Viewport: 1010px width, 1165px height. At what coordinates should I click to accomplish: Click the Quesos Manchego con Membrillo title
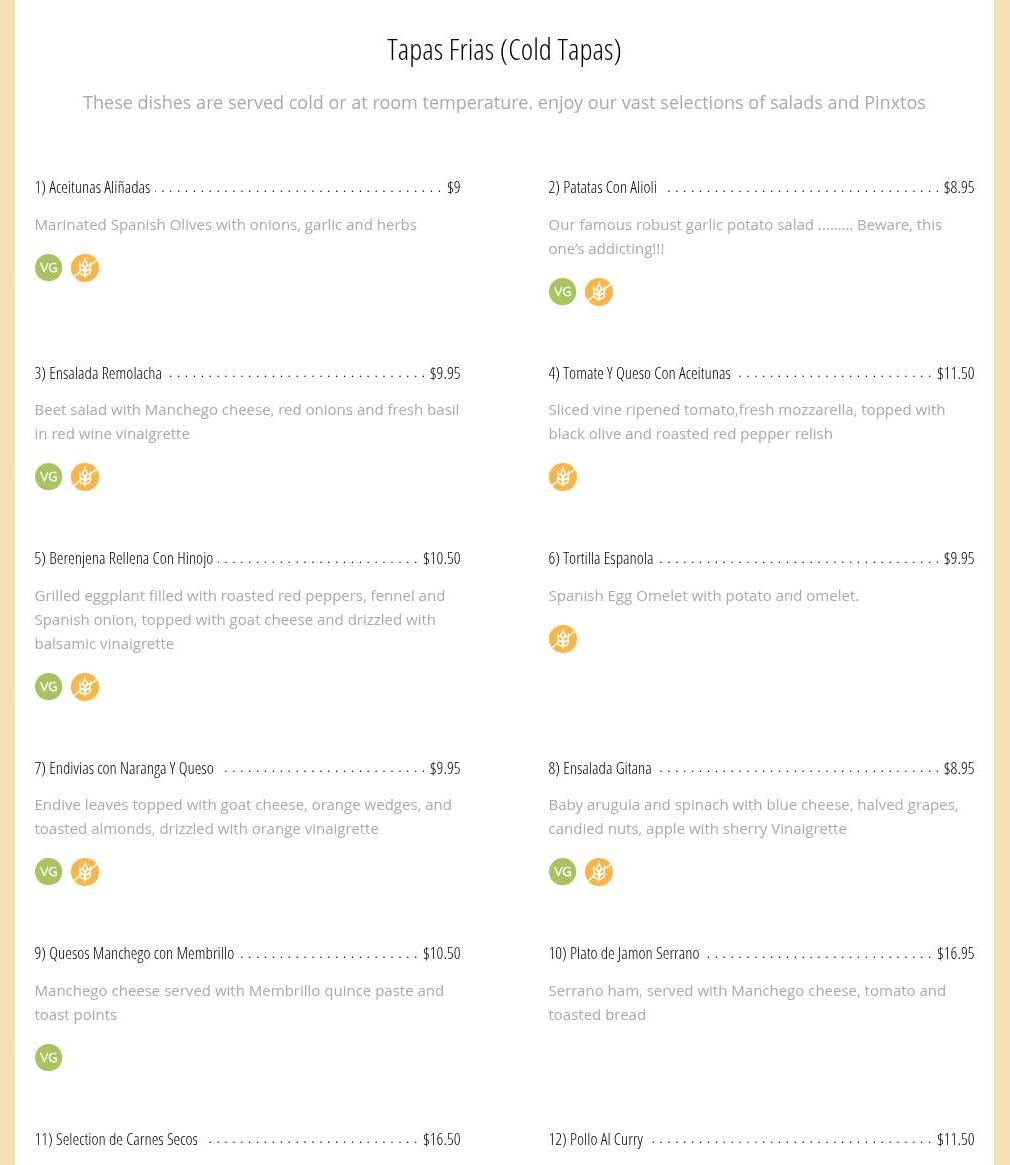(134, 953)
